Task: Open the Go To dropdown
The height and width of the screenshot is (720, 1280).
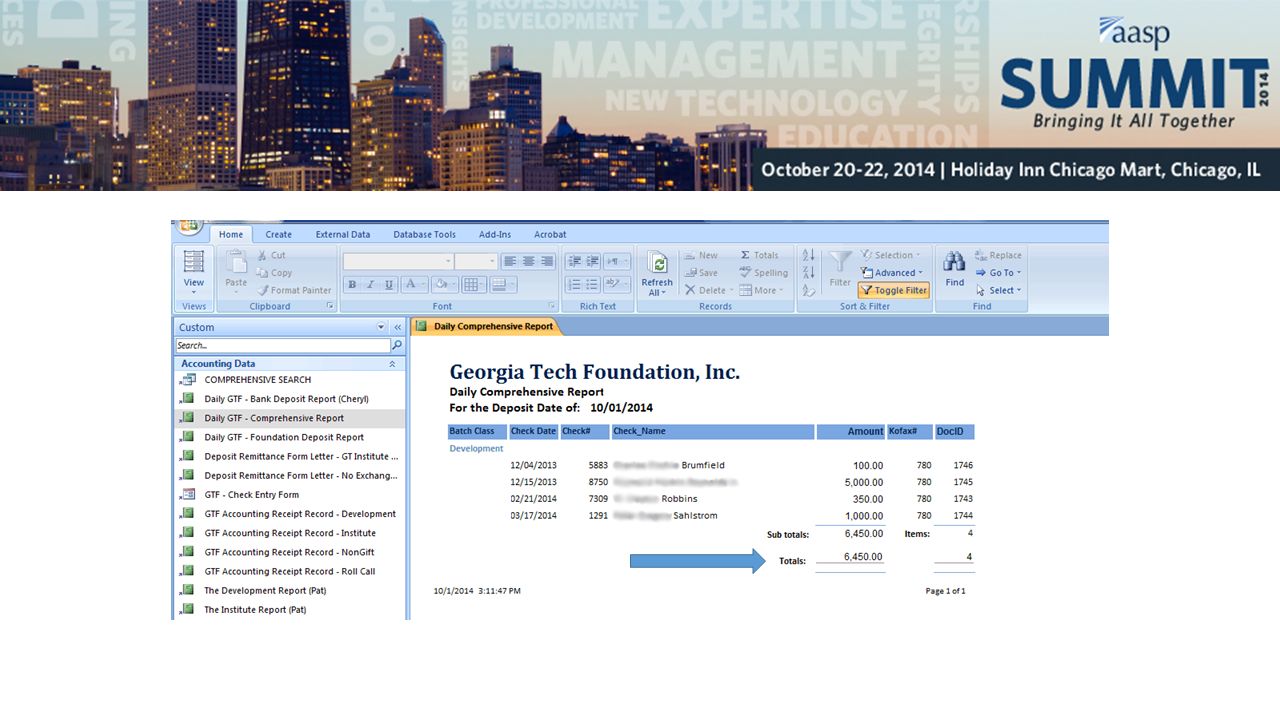Action: coord(998,272)
